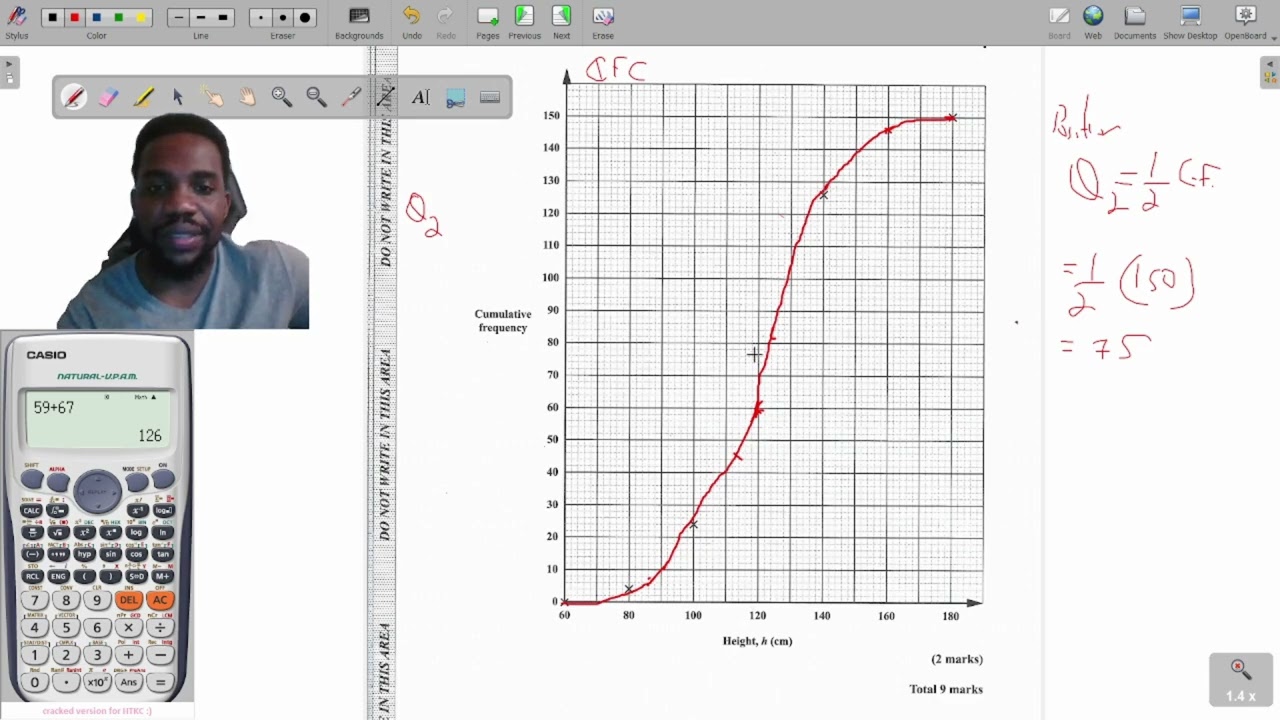Select the interact-with-items finger tool
Image resolution: width=1280 pixels, height=720 pixels.
[212, 97]
